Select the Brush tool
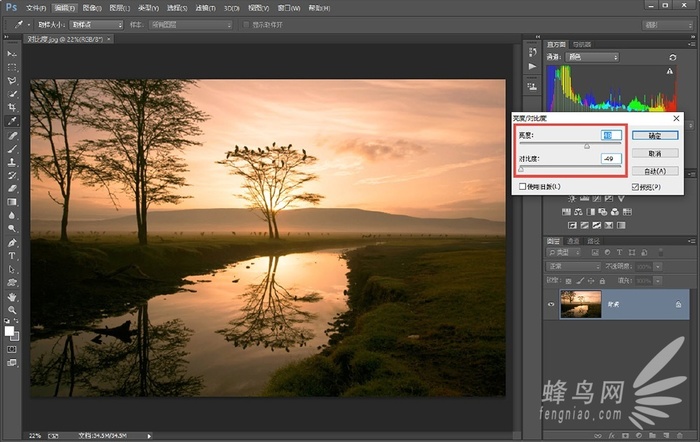Image resolution: width=700 pixels, height=442 pixels. [12, 149]
